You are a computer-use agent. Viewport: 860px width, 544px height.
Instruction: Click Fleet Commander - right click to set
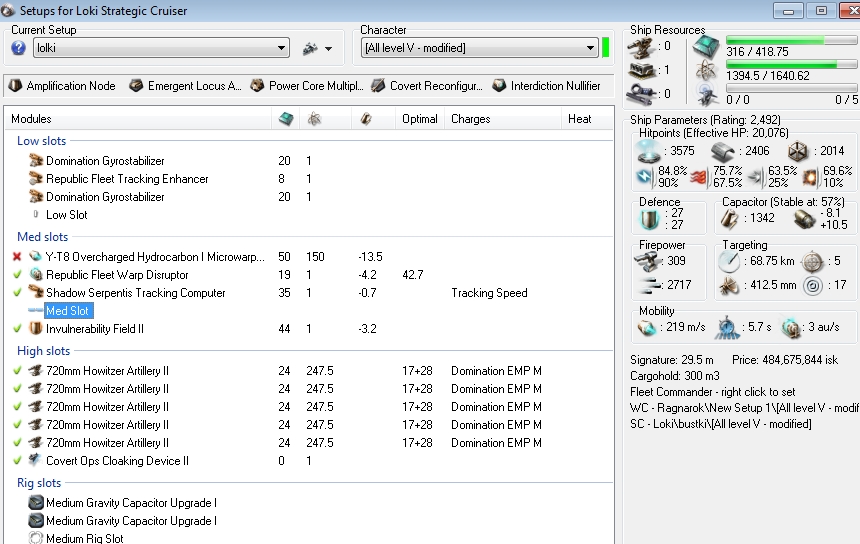coord(713,392)
